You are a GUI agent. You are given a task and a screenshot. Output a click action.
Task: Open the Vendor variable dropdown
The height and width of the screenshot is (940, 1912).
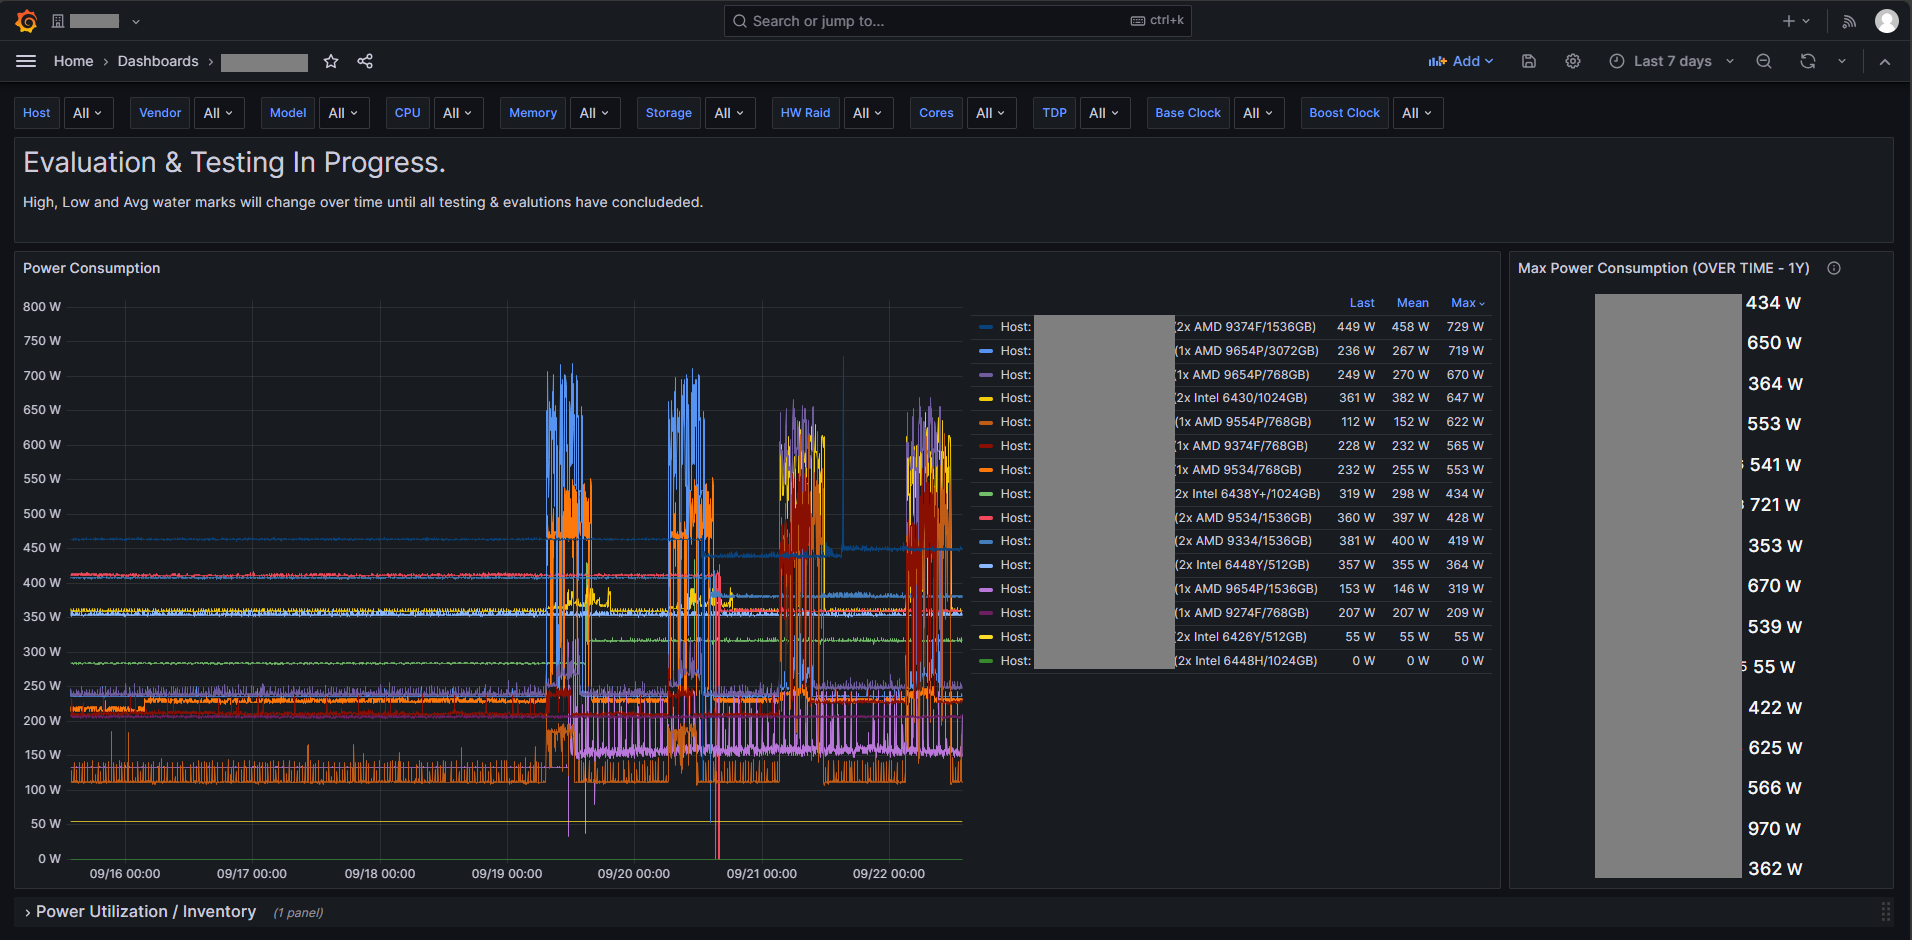[218, 113]
